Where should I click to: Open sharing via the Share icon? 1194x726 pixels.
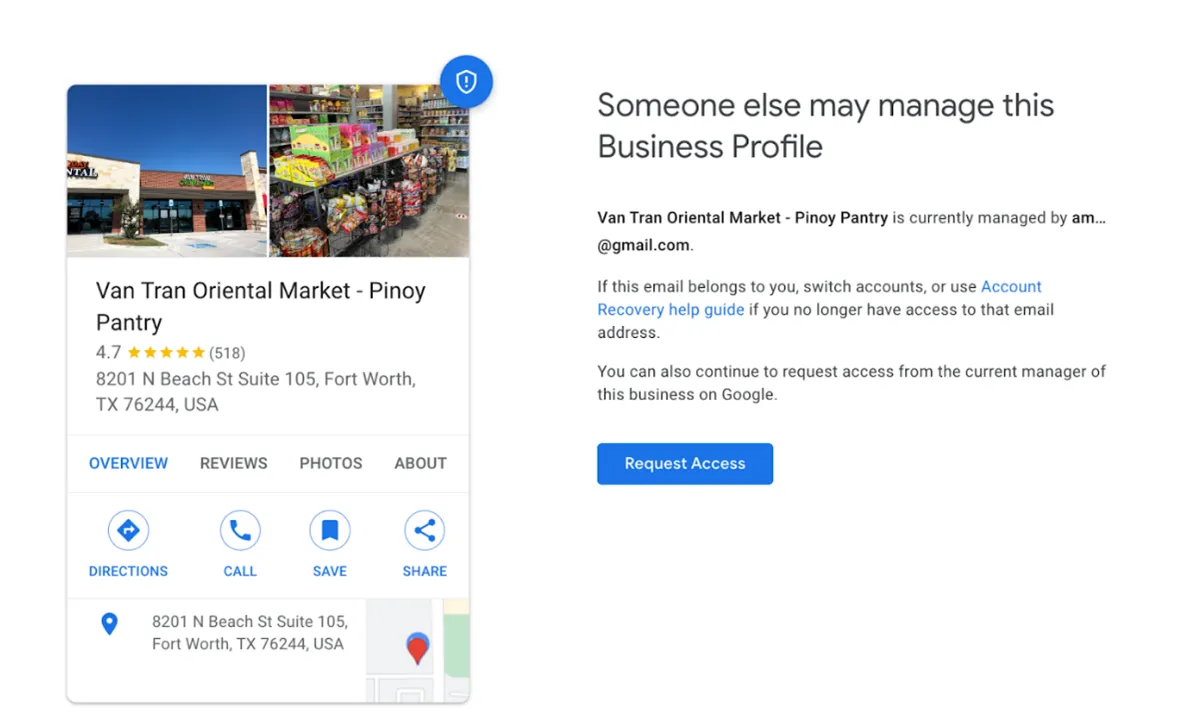coord(424,530)
